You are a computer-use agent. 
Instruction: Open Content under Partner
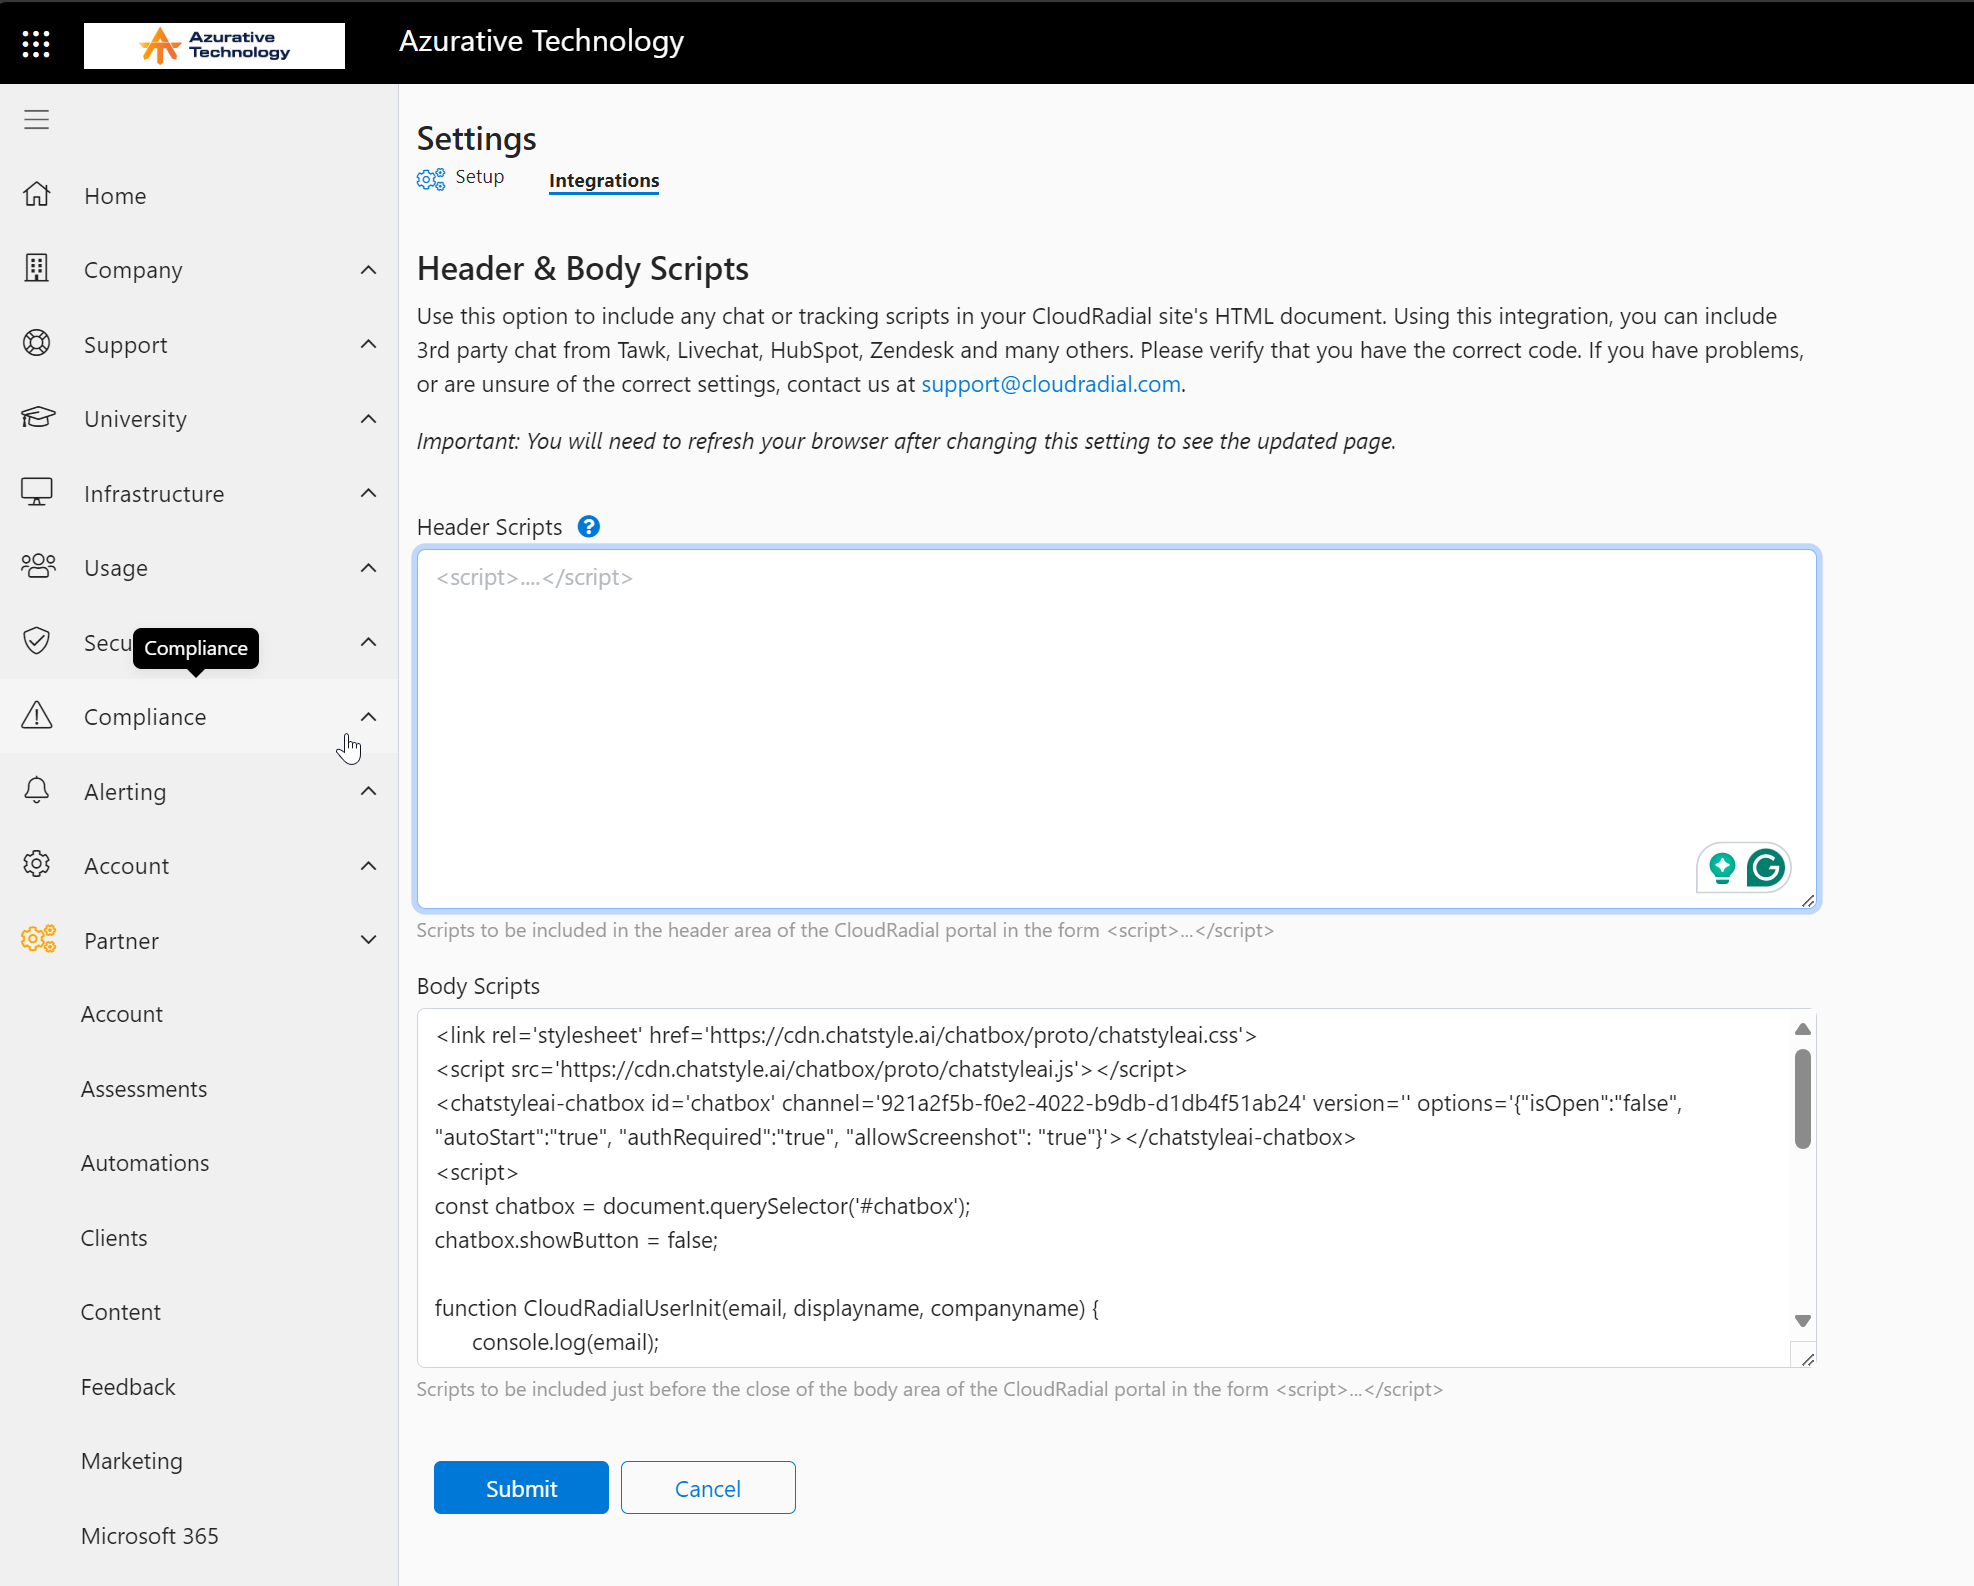tap(121, 1312)
